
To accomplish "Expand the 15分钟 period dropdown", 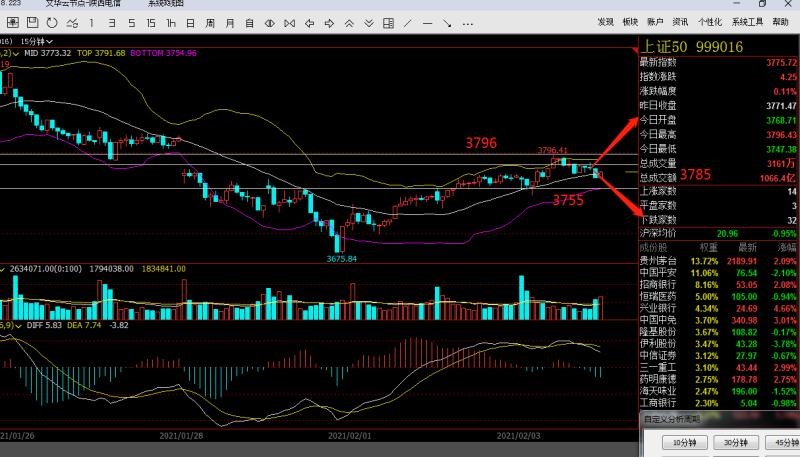I will coord(37,41).
